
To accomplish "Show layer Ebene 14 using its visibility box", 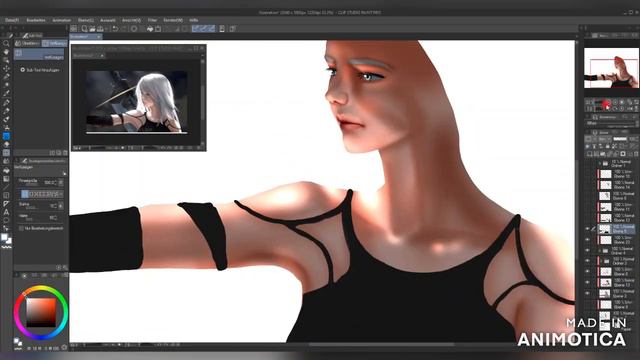I will [x=587, y=185].
